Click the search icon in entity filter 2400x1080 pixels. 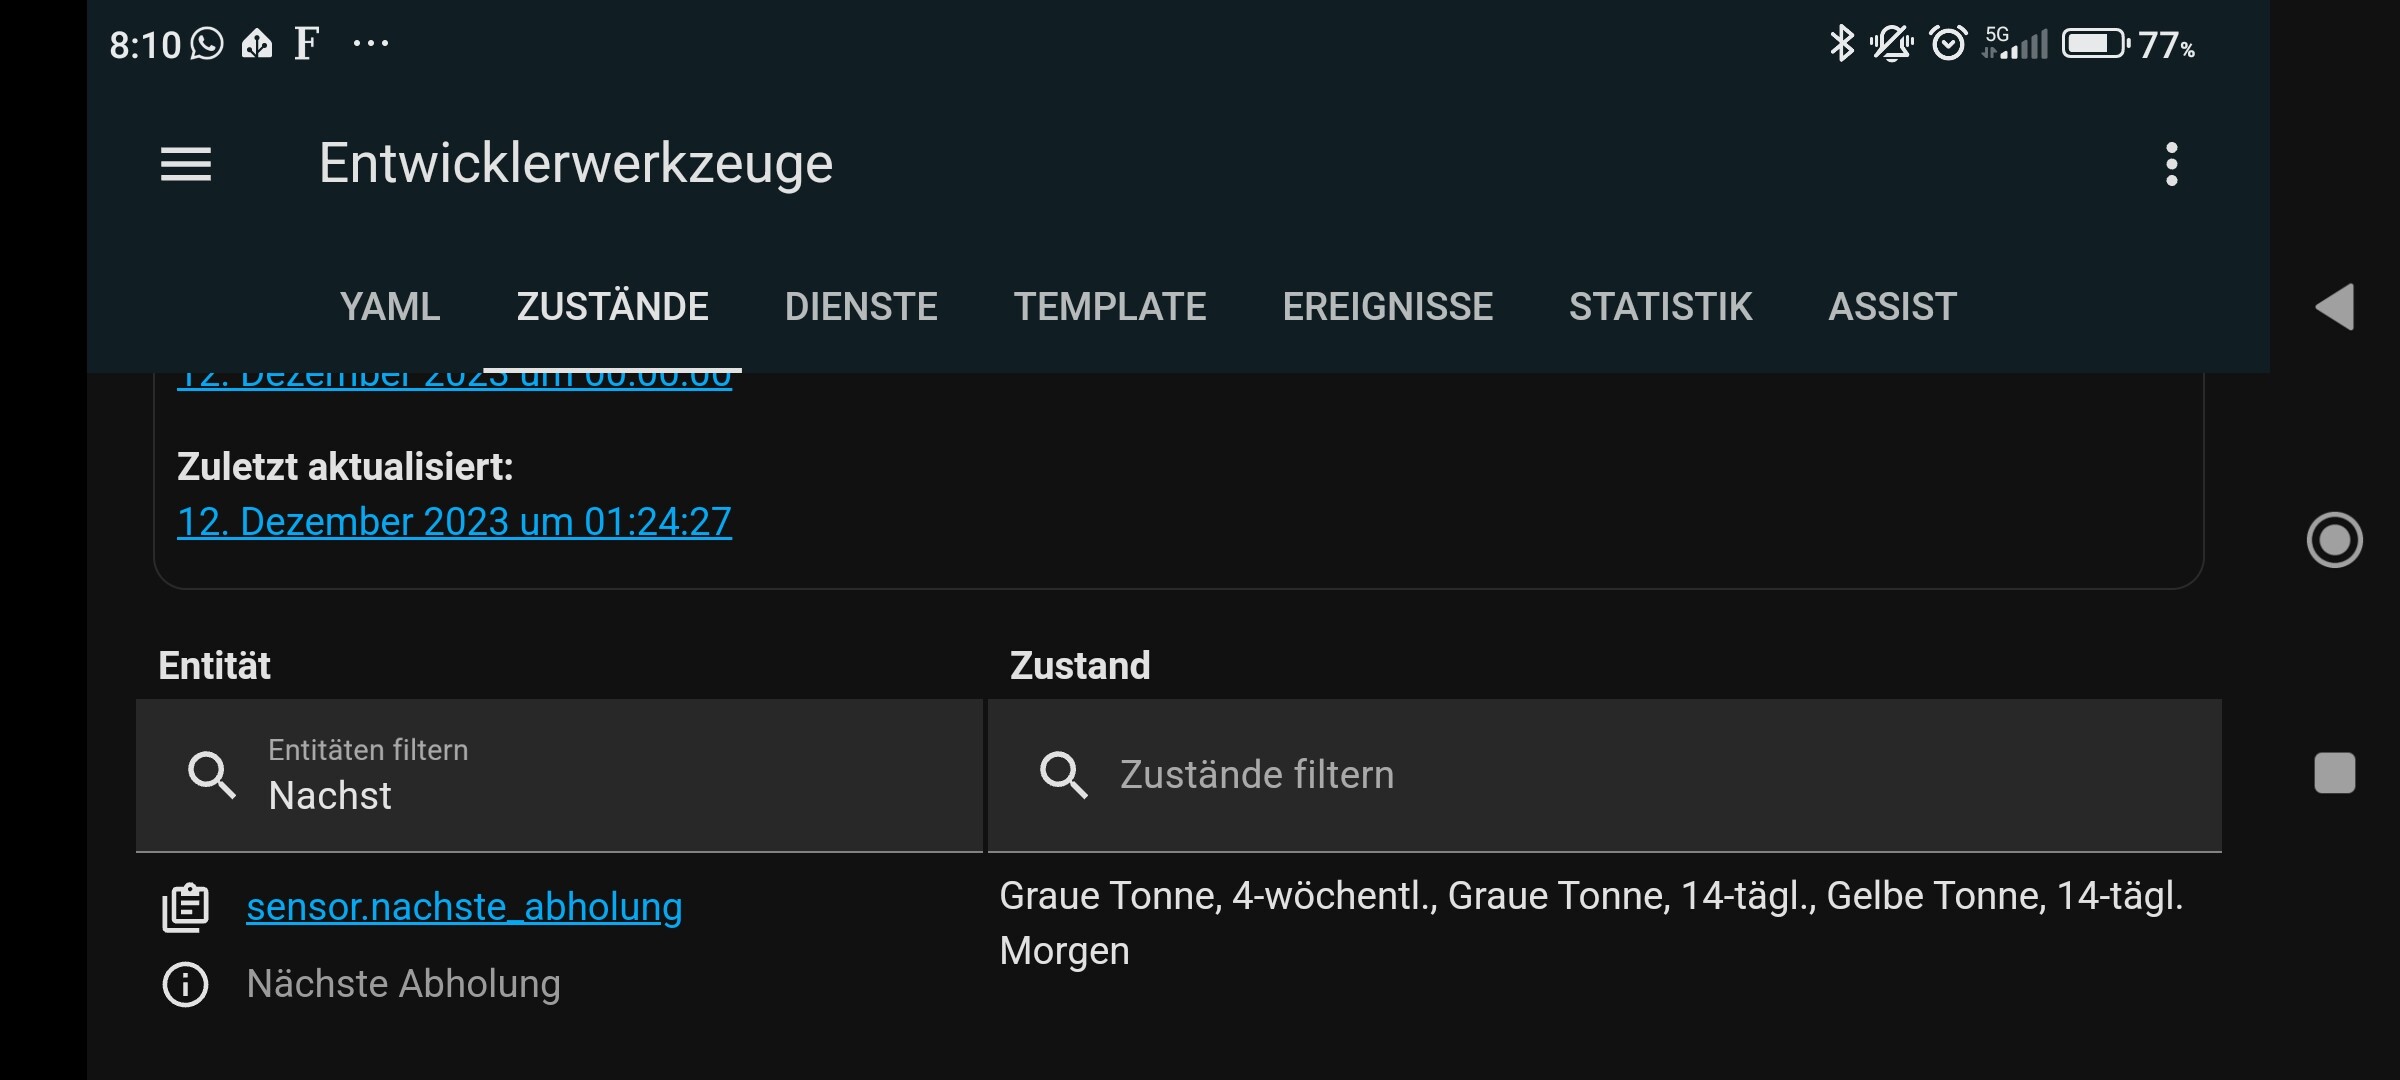coord(212,775)
